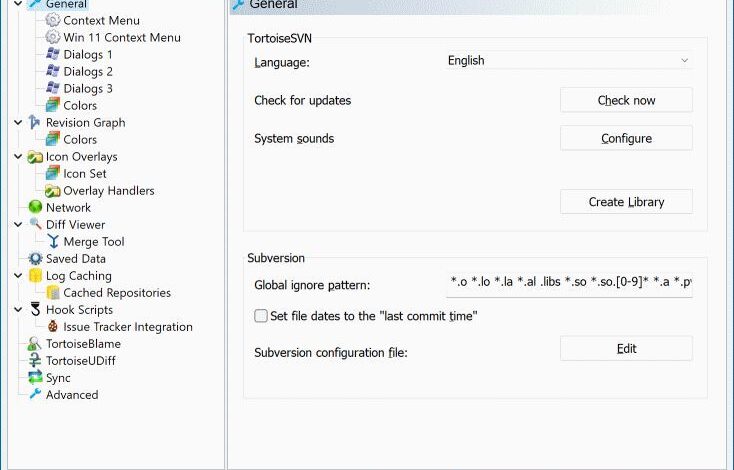The image size is (734, 470).
Task: Open the TortoiseUDiff icon entry
Action: (35, 360)
